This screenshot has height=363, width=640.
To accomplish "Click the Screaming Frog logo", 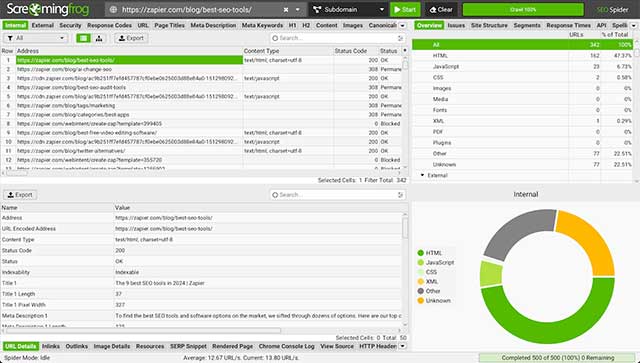I will tap(47, 9).
